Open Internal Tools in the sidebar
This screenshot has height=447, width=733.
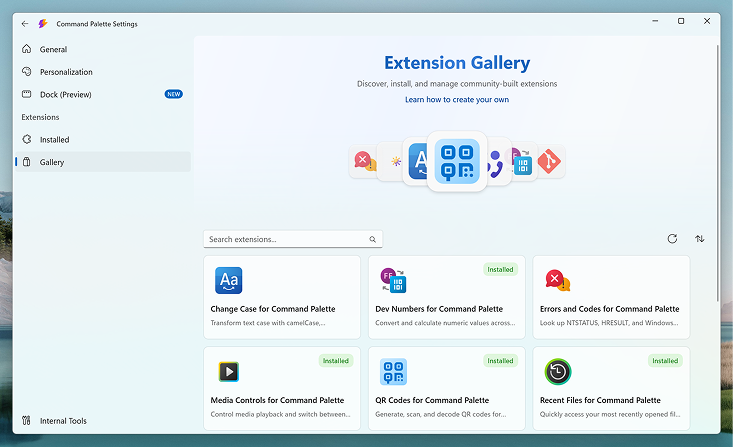pyautogui.click(x=103, y=420)
